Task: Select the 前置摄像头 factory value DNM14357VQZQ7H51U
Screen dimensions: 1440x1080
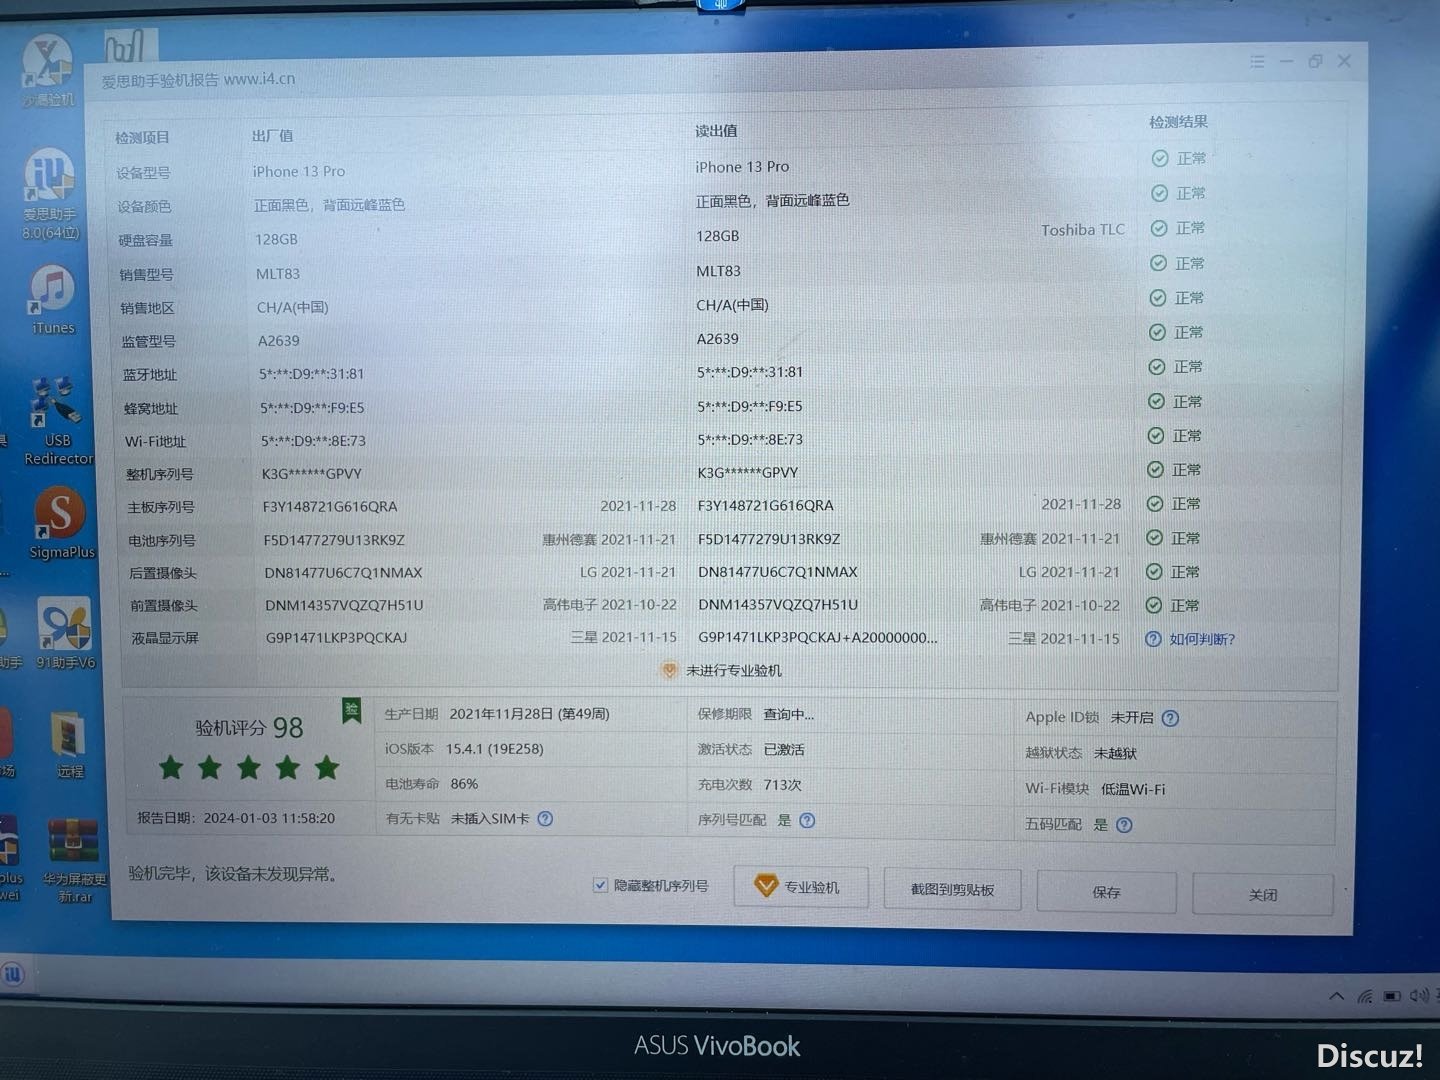Action: [344, 605]
